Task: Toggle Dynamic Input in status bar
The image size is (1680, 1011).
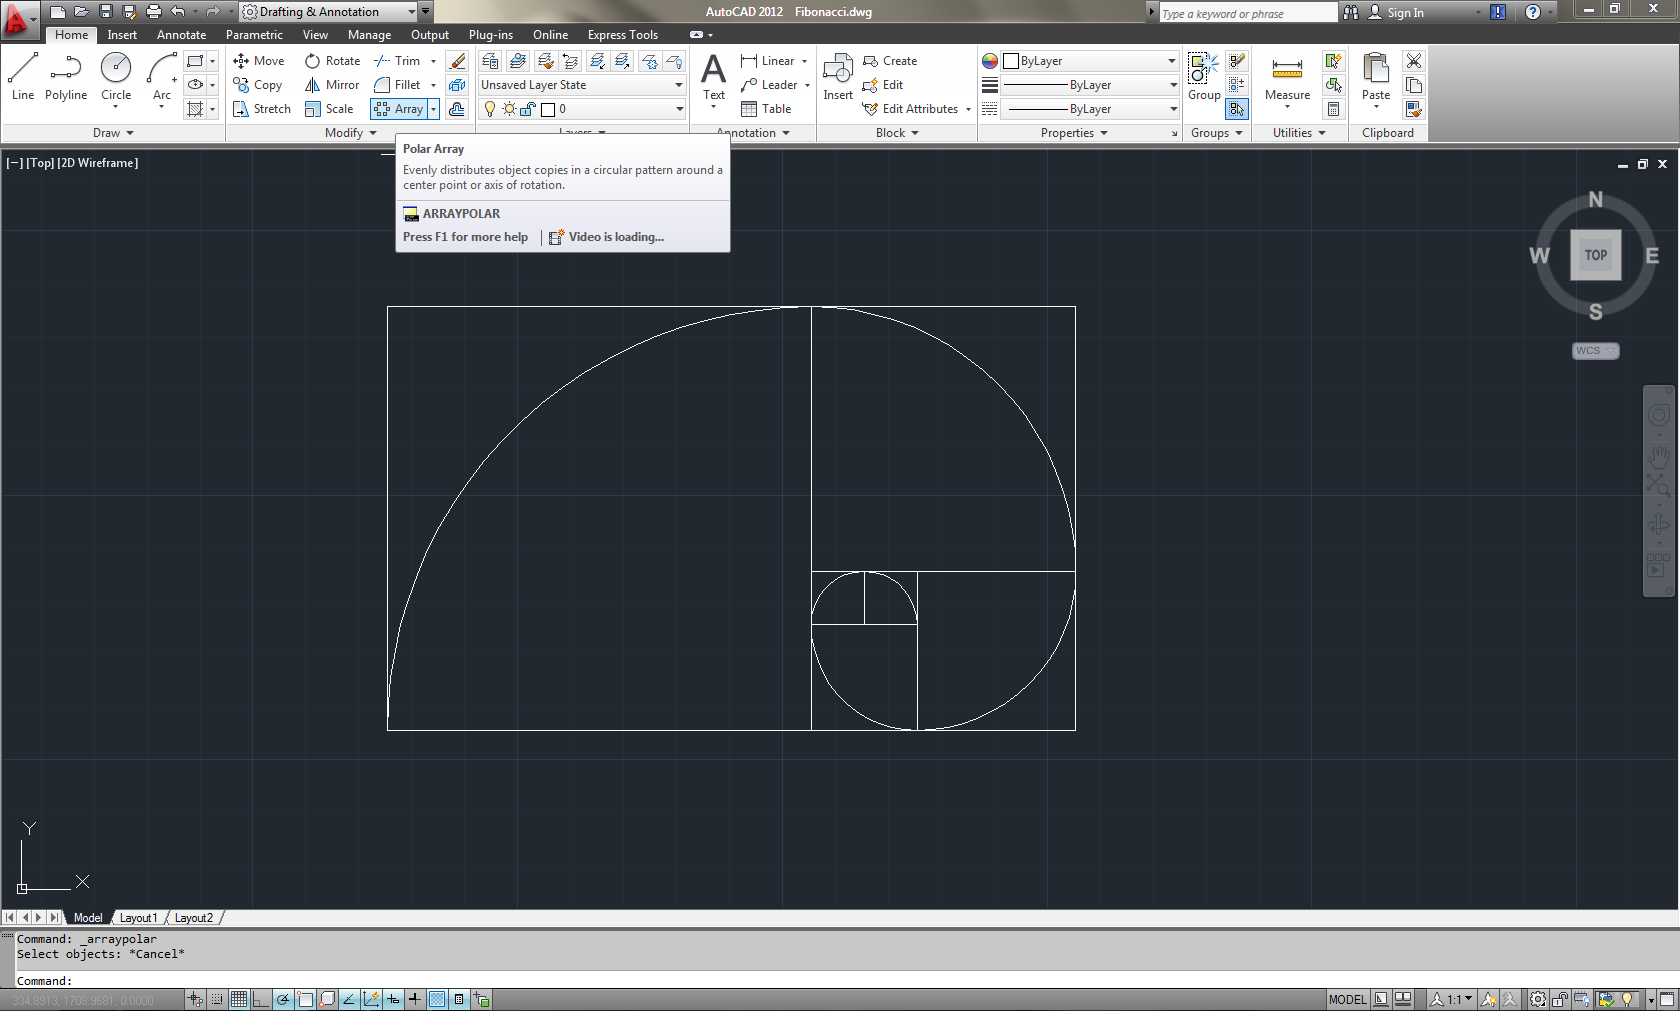Action: click(393, 999)
